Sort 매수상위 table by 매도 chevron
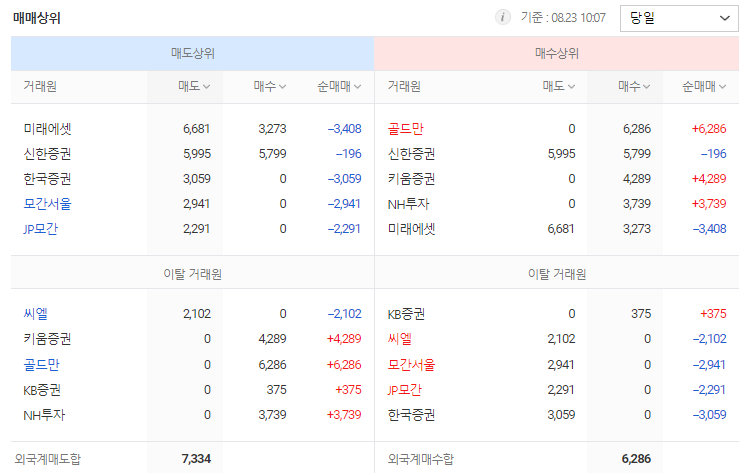Screen dimensions: 754x473 pyautogui.click(x=571, y=87)
